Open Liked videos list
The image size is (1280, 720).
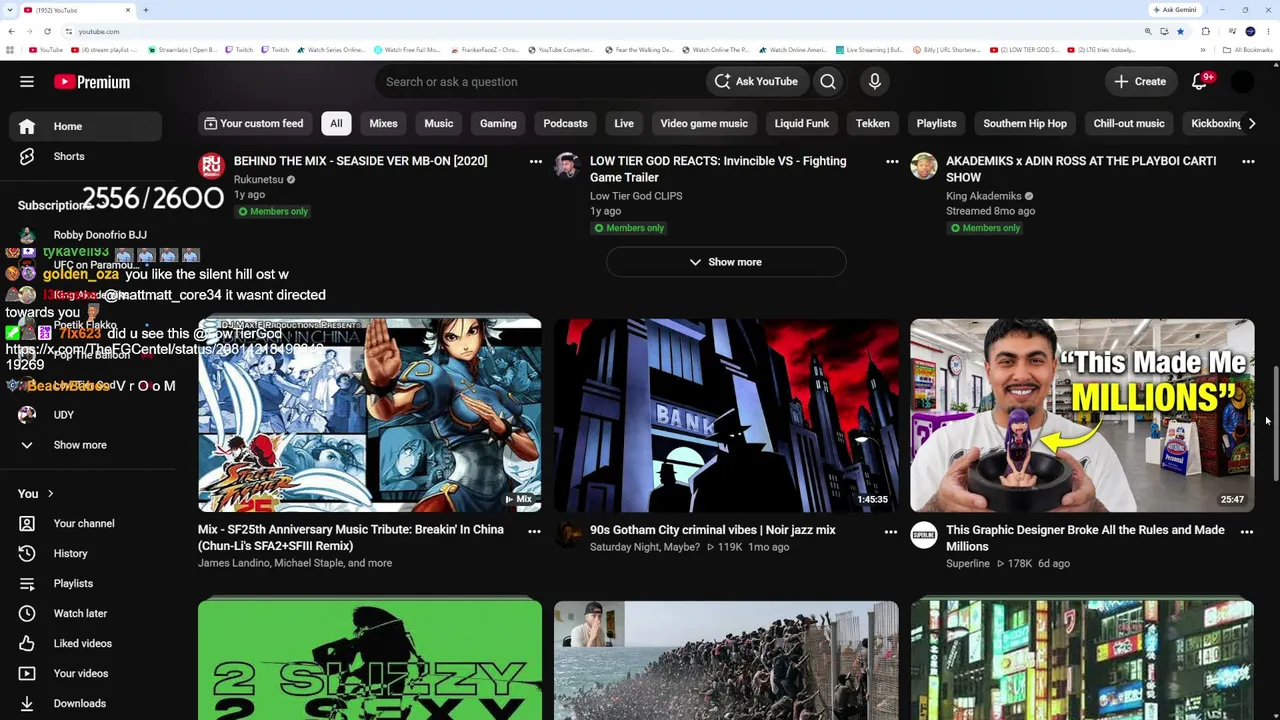tap(85, 643)
